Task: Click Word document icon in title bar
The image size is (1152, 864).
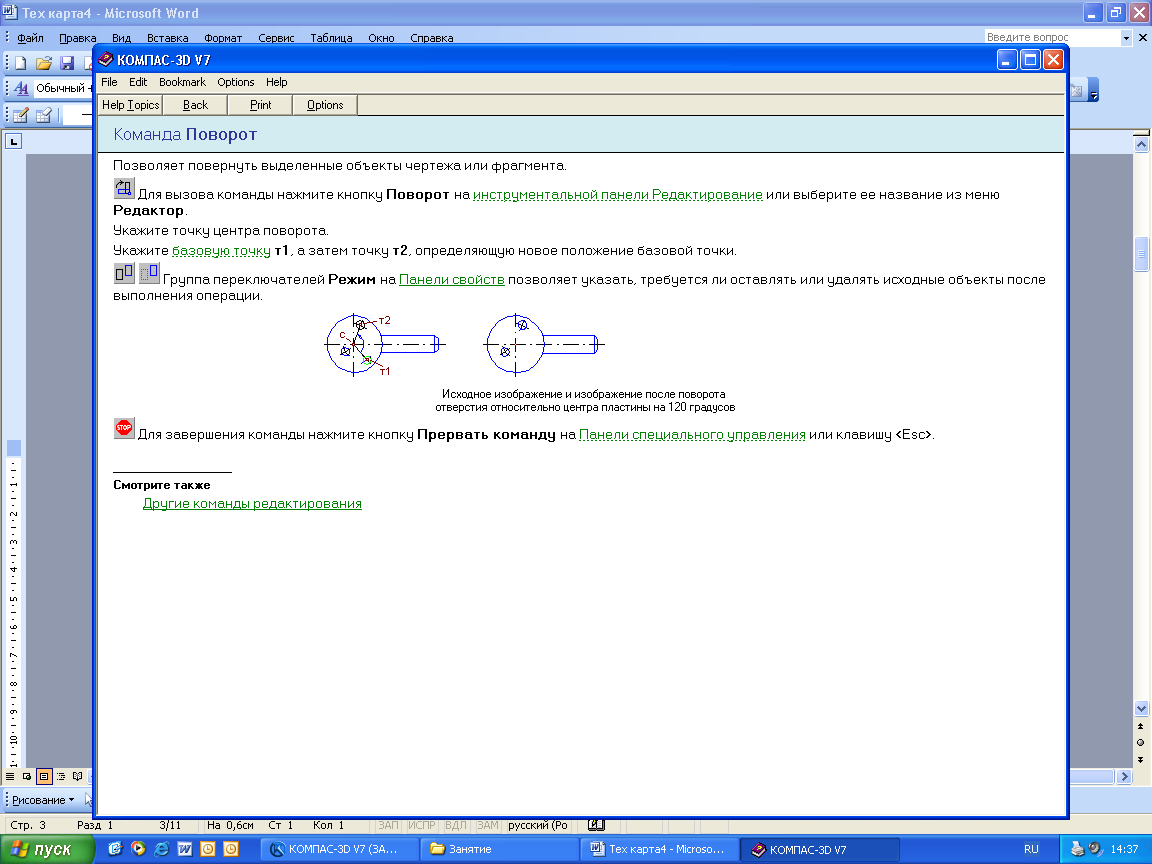Action: click(x=10, y=12)
